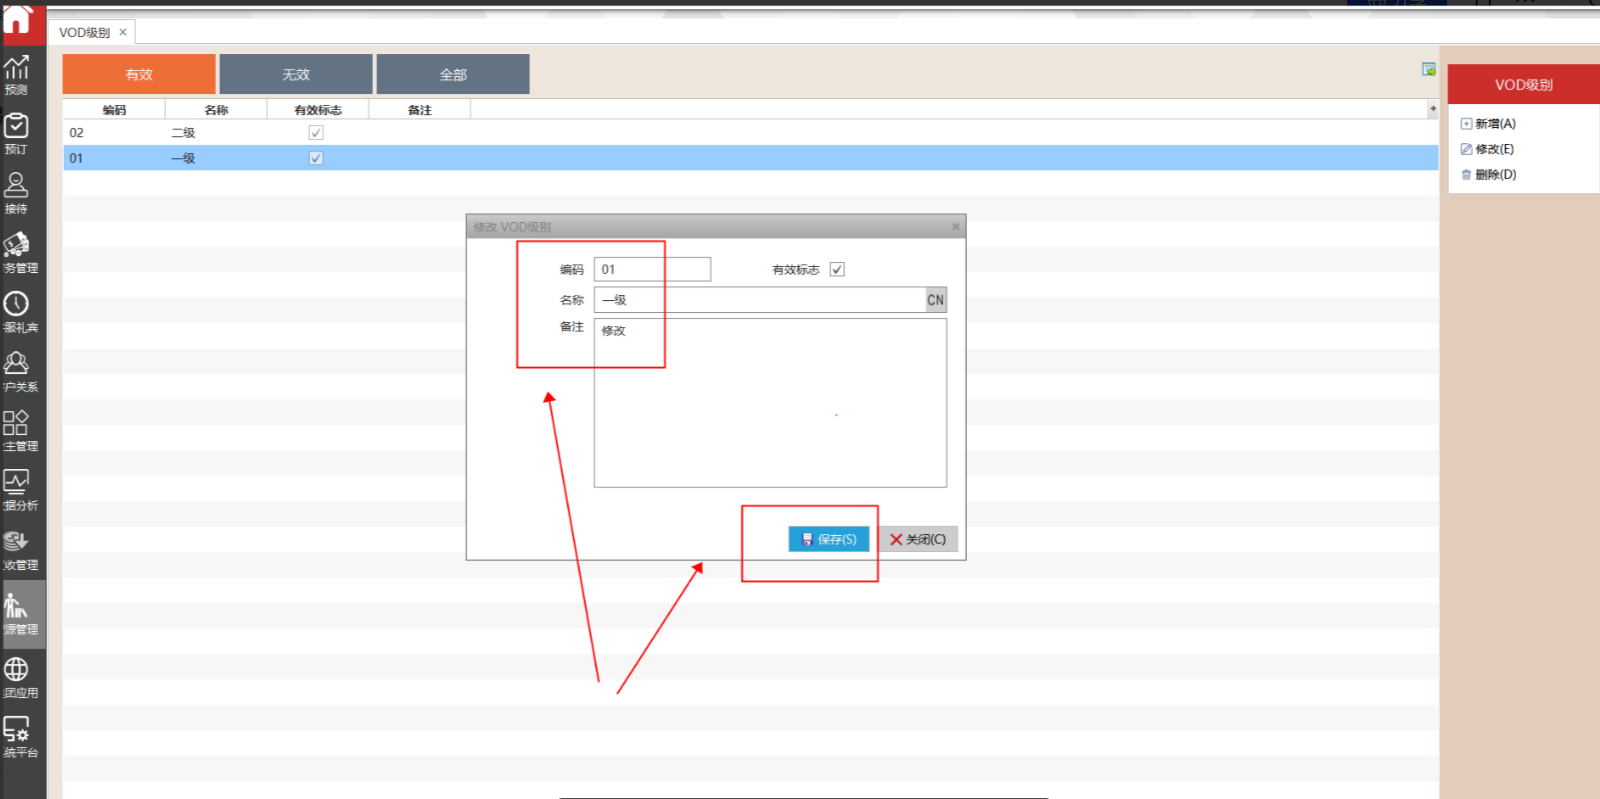1600x799 pixels.
Task: Click the export grid icon above table
Action: [x=1429, y=69]
